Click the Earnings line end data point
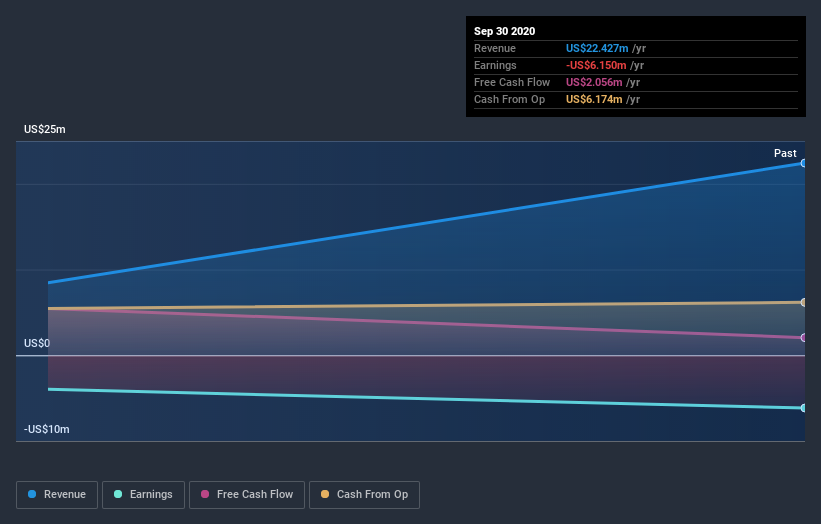 [x=803, y=408]
